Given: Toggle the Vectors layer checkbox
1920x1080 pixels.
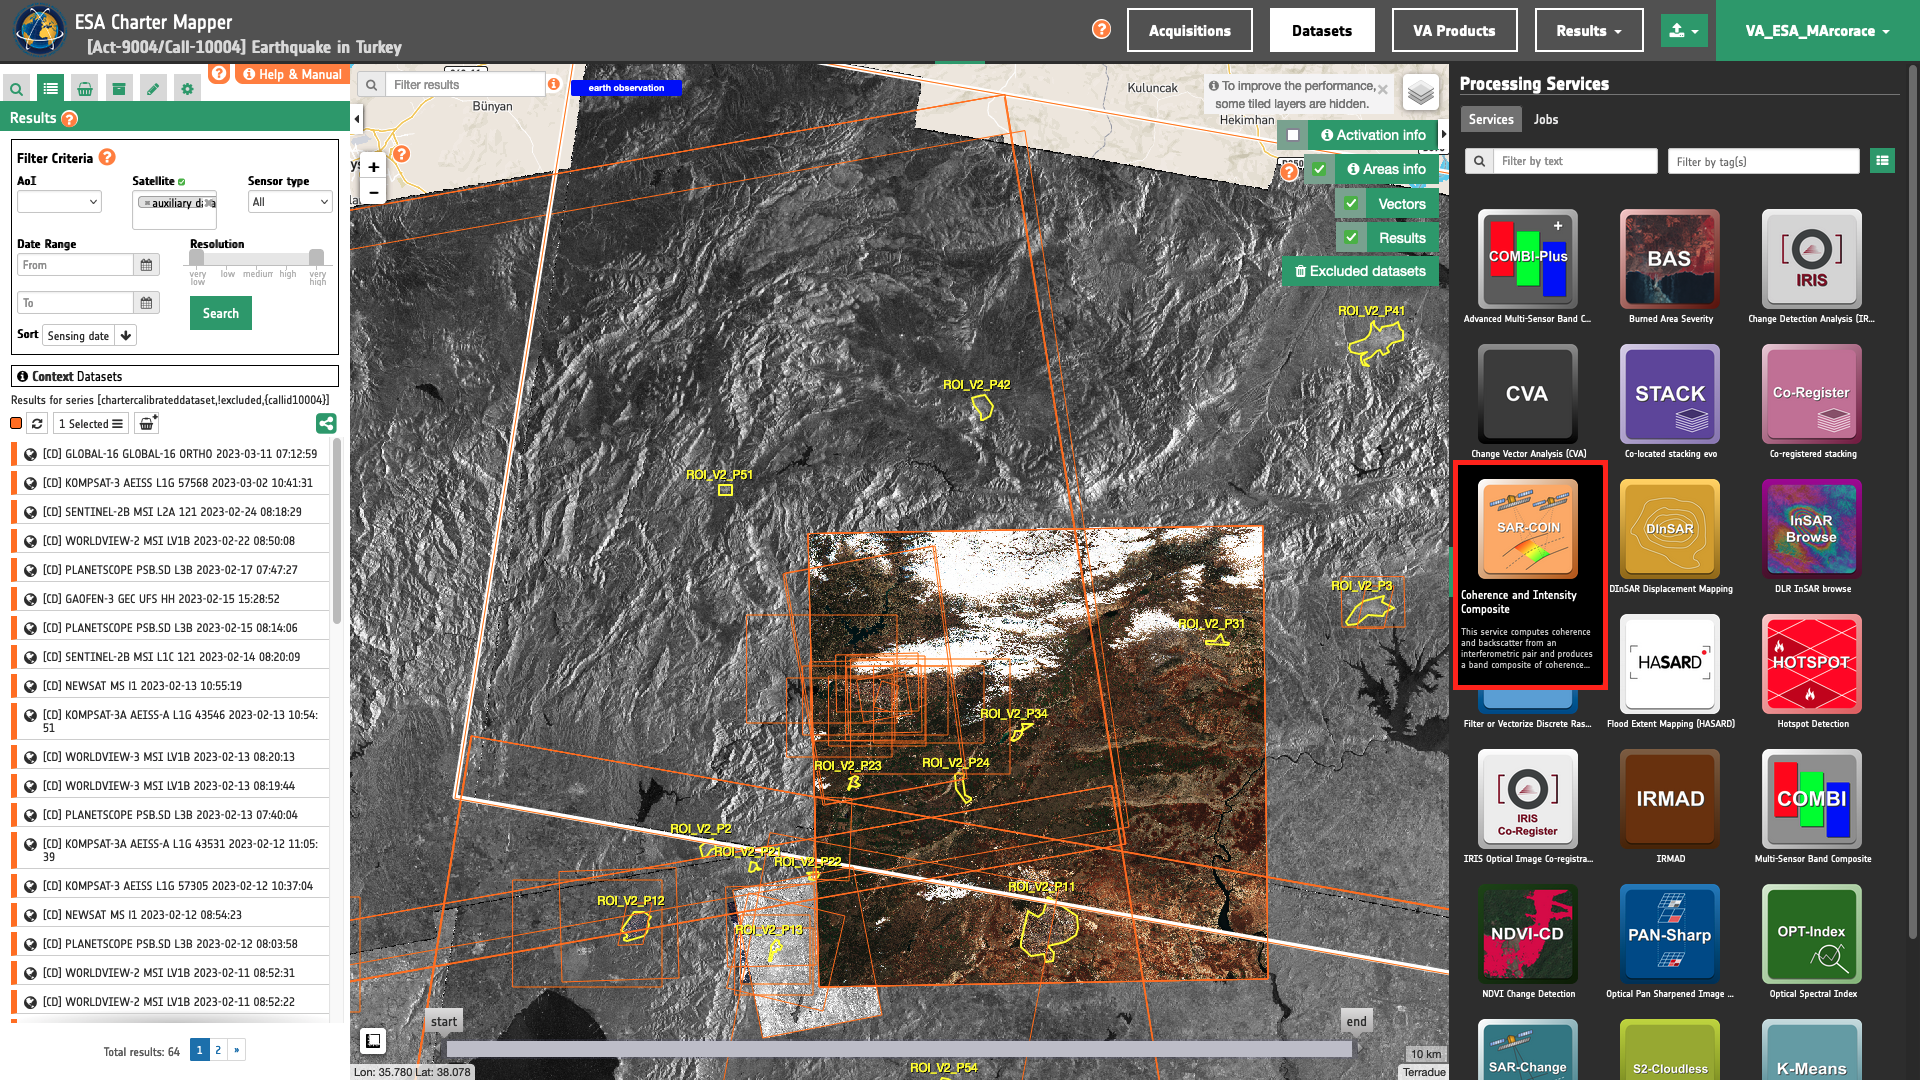Looking at the screenshot, I should [x=1351, y=204].
